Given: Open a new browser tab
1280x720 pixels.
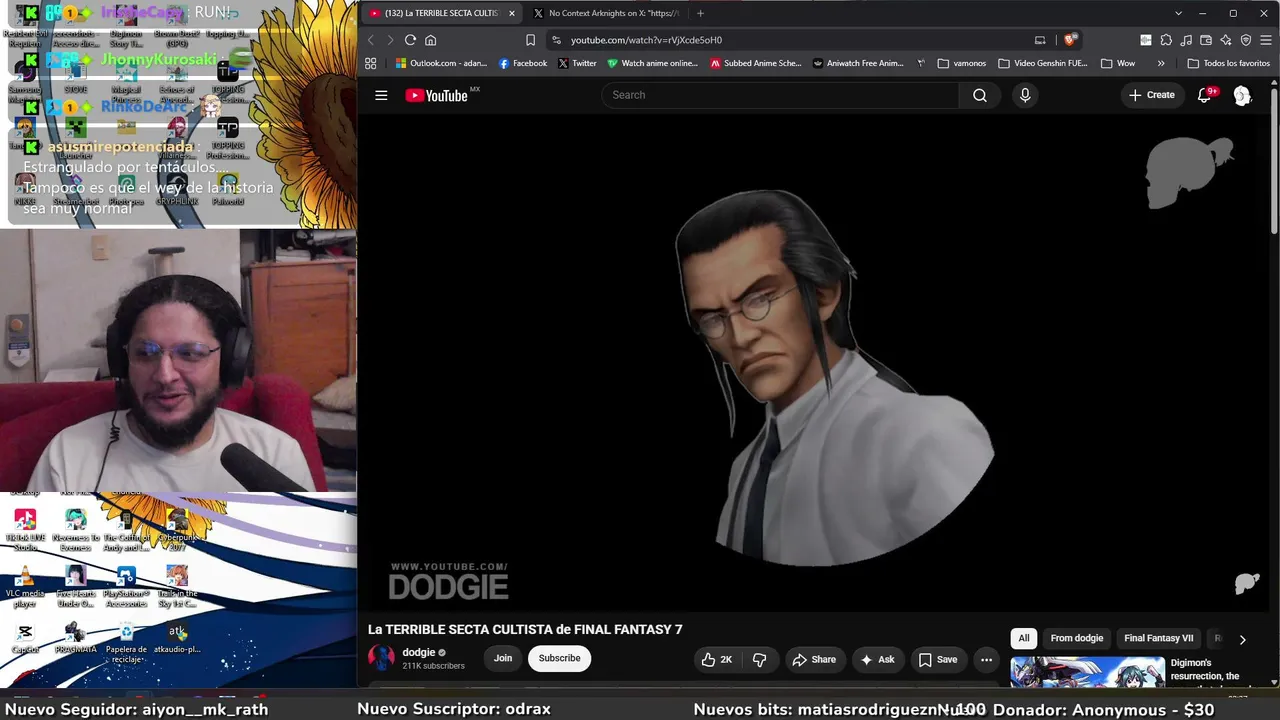Looking at the screenshot, I should click(x=700, y=13).
